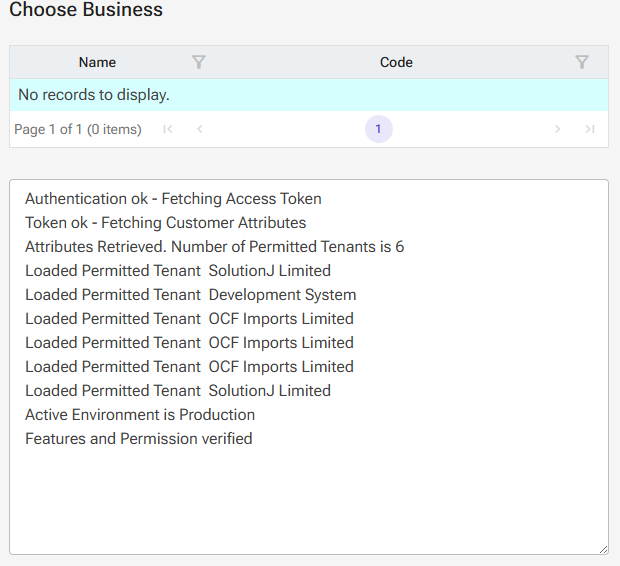Screen dimensions: 620x566
Task: Go to previous page of grid
Action: tap(200, 129)
